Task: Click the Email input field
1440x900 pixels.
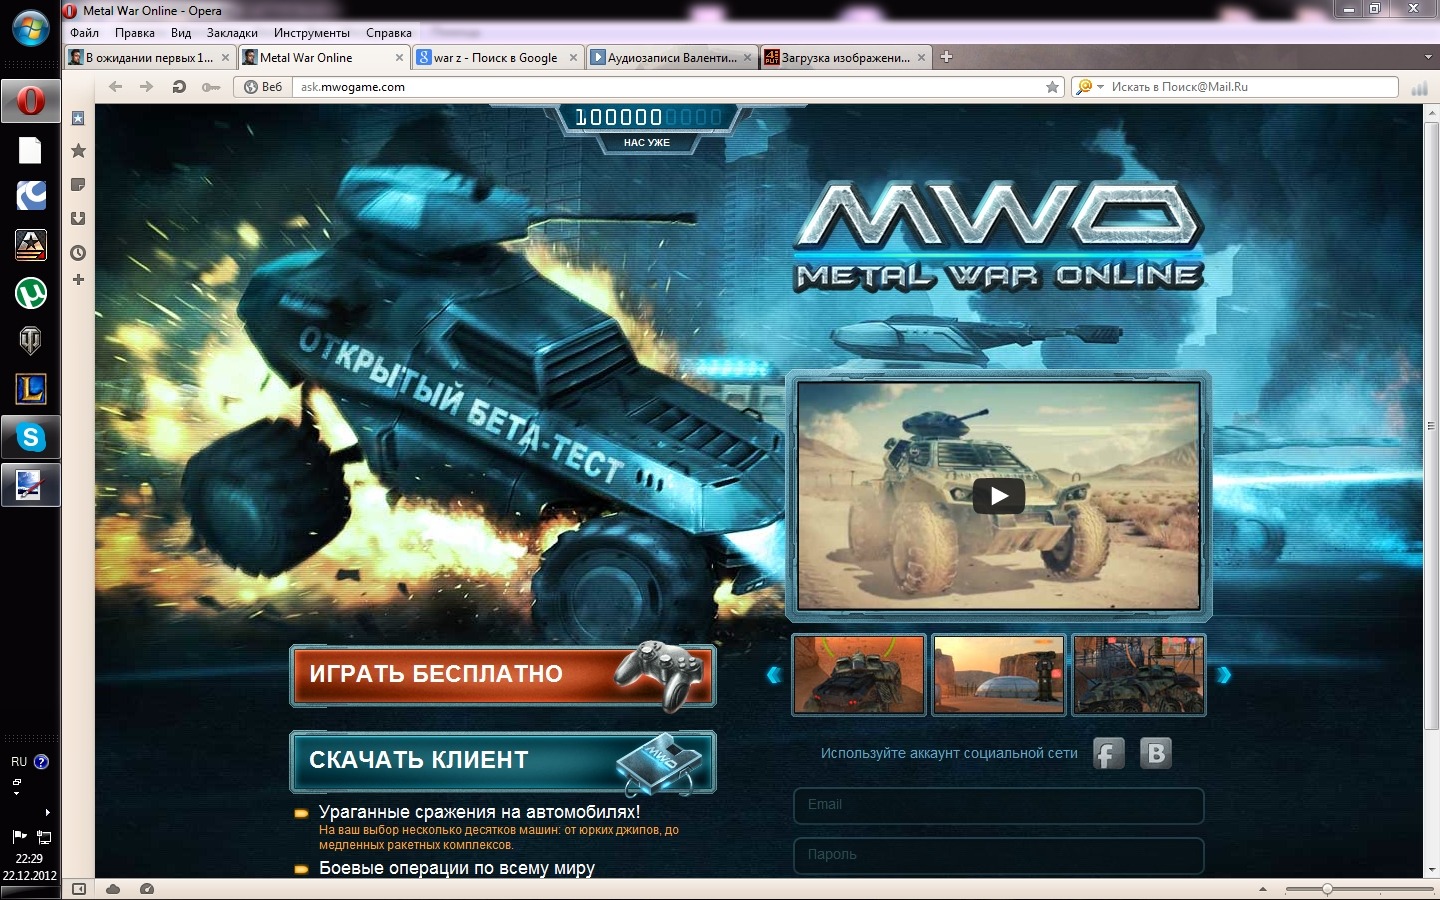Action: [999, 806]
